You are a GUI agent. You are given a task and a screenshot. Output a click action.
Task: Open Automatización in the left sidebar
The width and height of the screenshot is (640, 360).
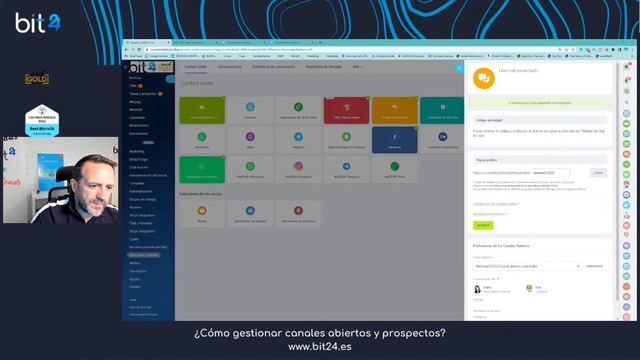coord(141,191)
